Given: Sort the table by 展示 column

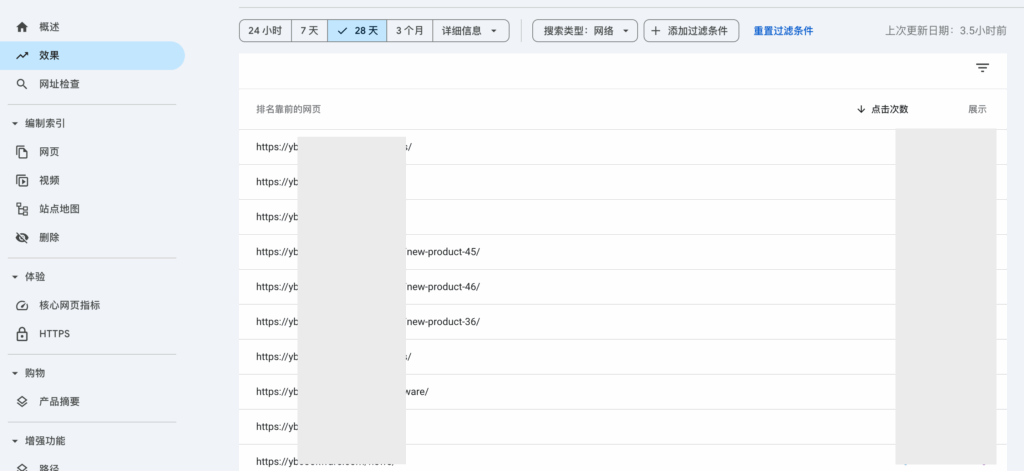Looking at the screenshot, I should coord(977,109).
